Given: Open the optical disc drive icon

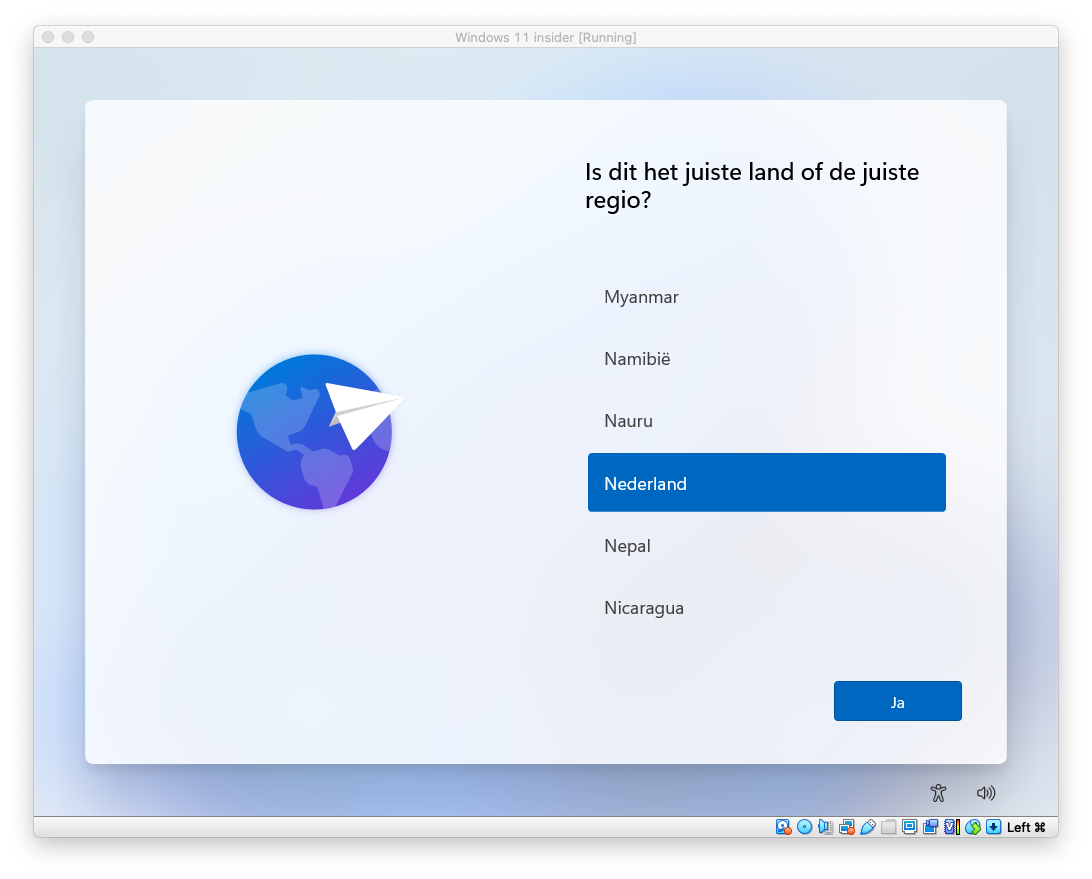Looking at the screenshot, I should [x=804, y=827].
